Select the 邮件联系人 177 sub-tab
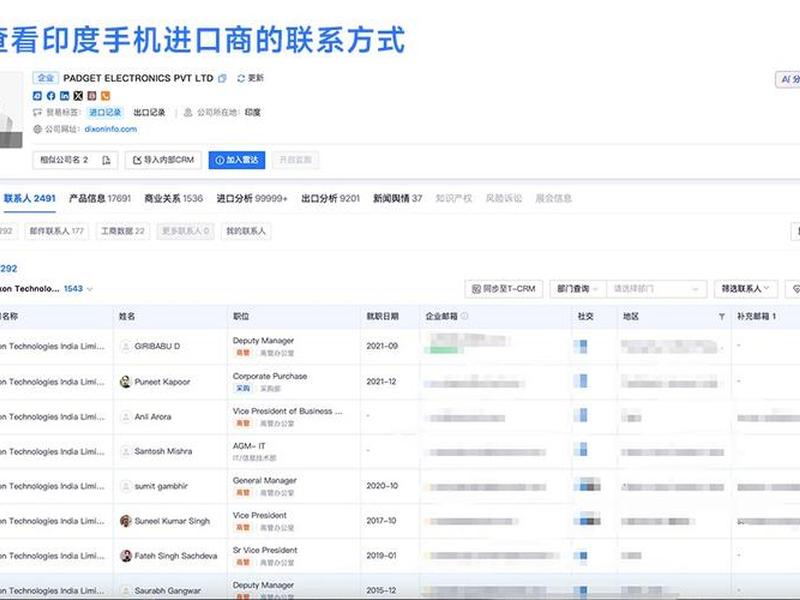The image size is (800, 600). 57,231
